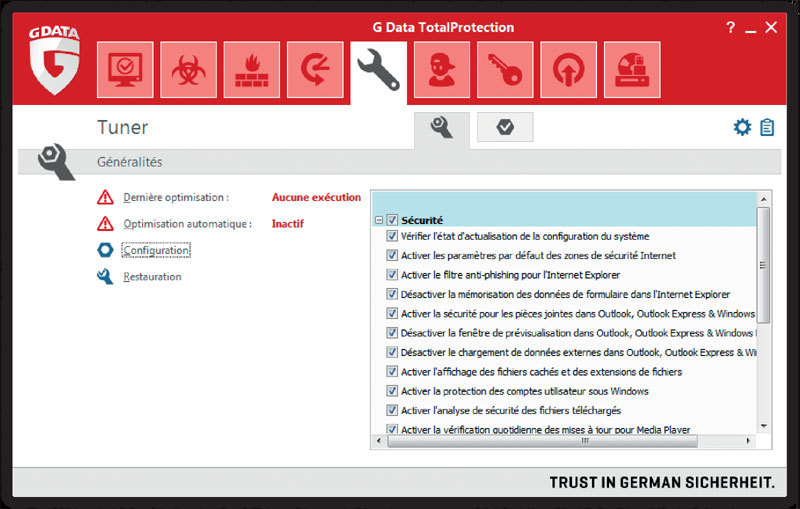Uncheck 'Activer l'analyse de sécurité des fichiers téléchargés'
Viewport: 800px width, 509px height.
[392, 411]
